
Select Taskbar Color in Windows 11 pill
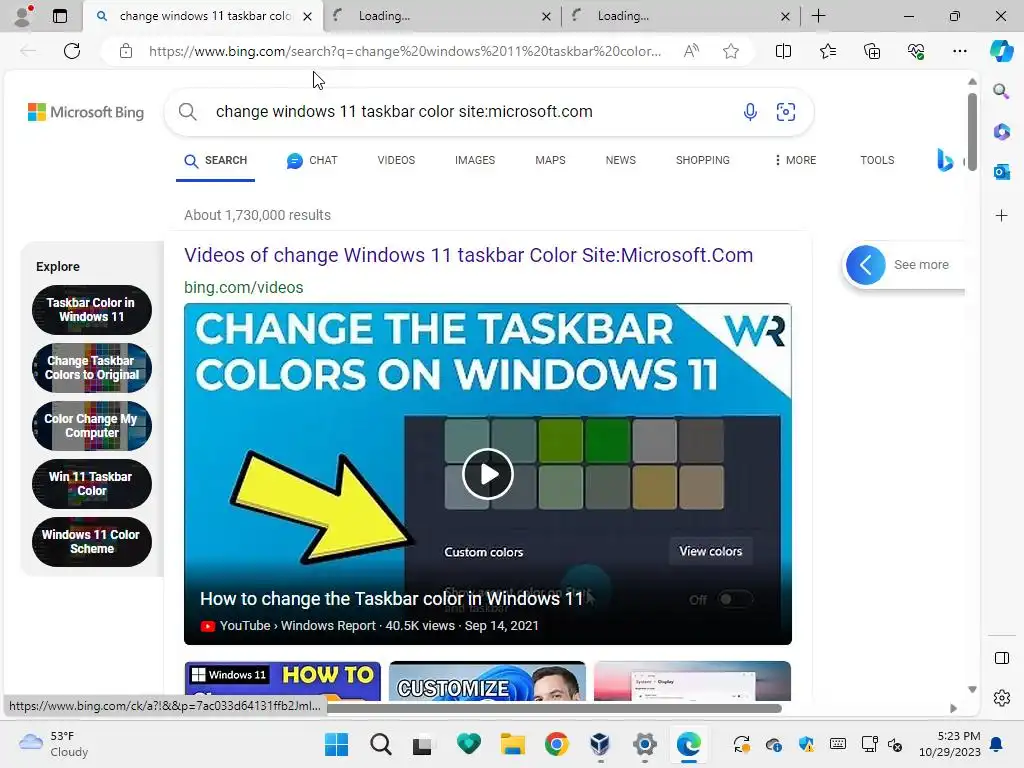pos(91,310)
